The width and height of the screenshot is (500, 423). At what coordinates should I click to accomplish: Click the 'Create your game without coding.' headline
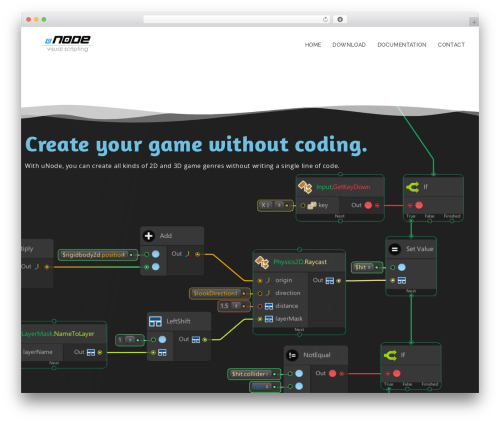pyautogui.click(x=196, y=145)
